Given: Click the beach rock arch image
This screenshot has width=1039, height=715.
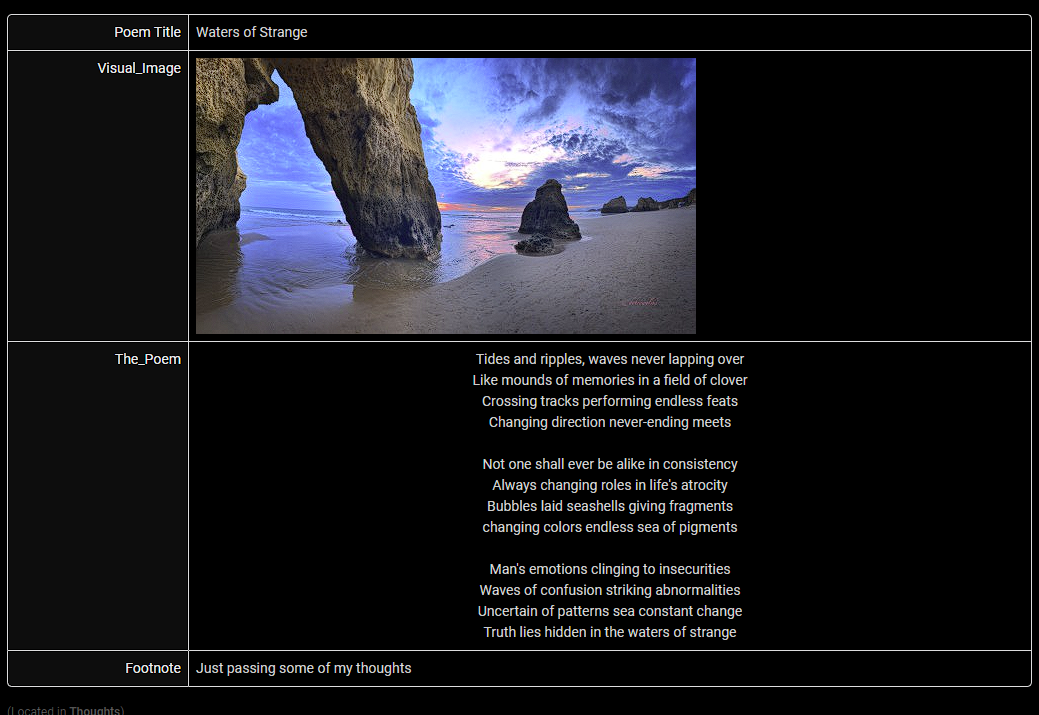Looking at the screenshot, I should [445, 195].
